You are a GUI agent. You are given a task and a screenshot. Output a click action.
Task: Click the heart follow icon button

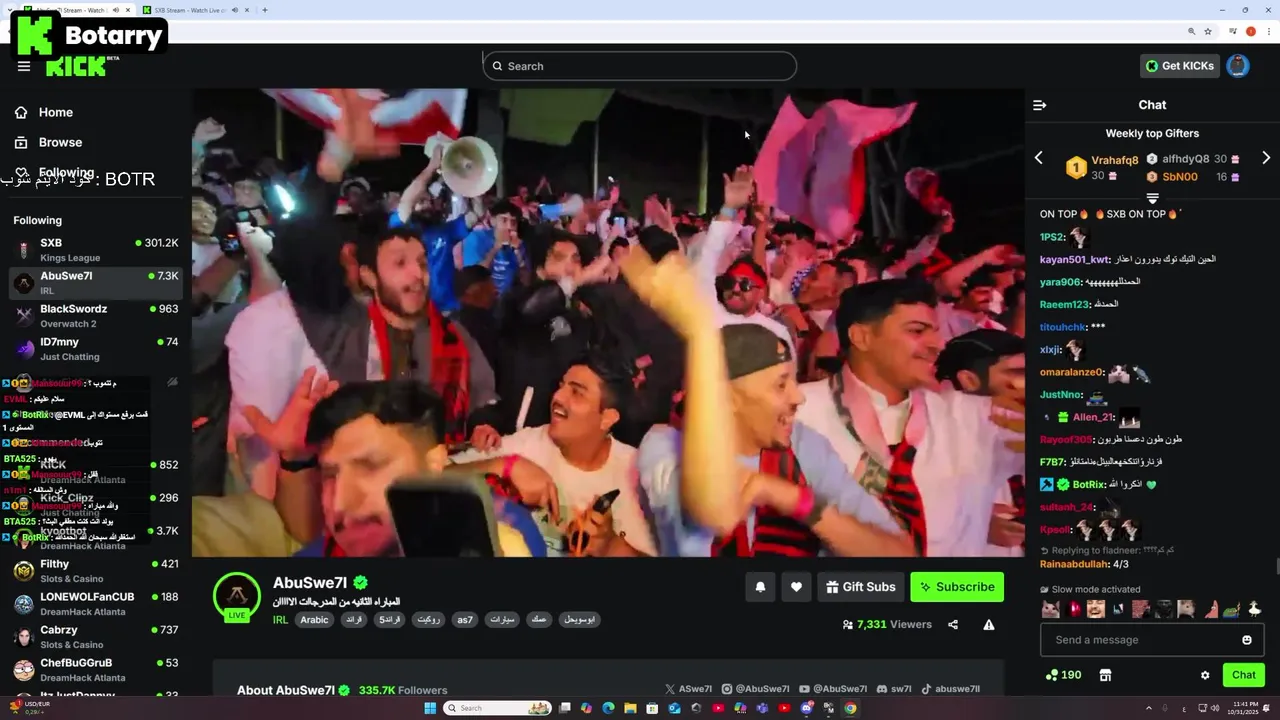point(796,587)
